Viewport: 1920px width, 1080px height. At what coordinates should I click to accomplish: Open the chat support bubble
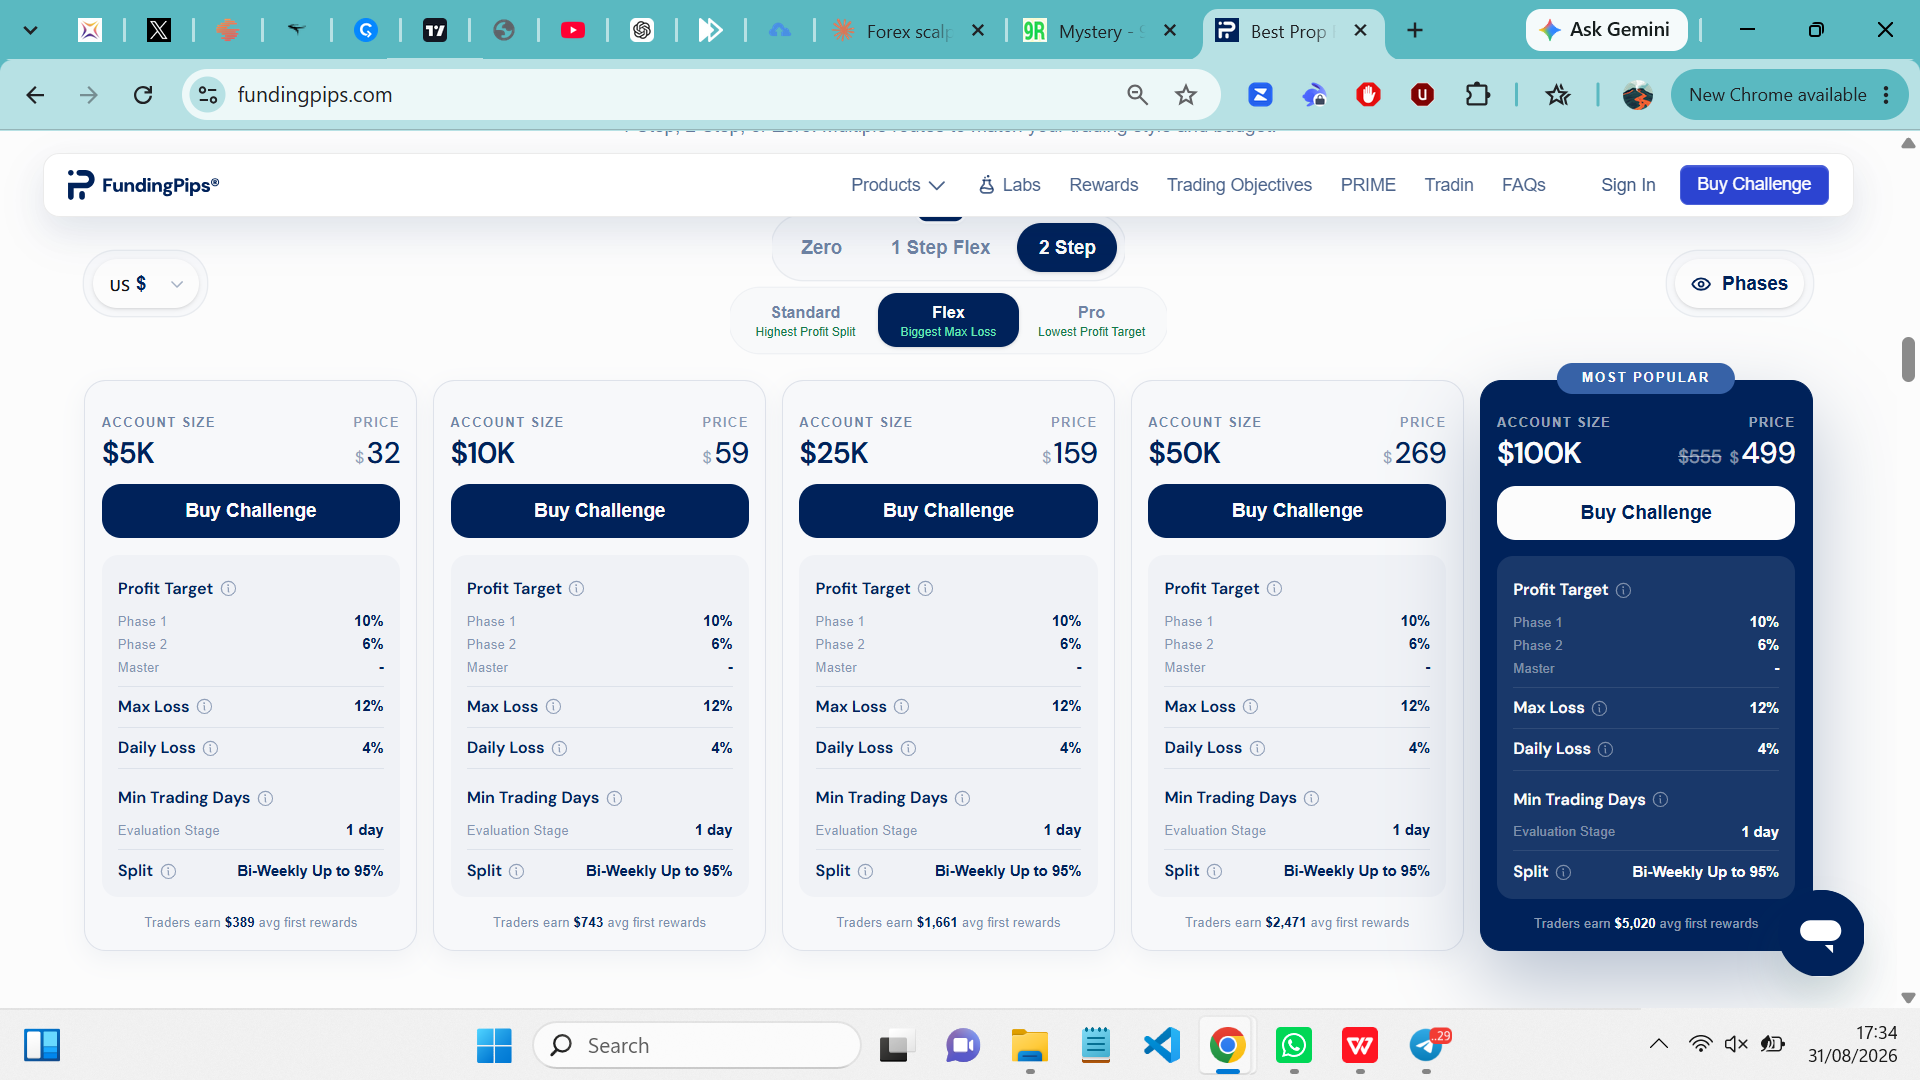coord(1820,932)
